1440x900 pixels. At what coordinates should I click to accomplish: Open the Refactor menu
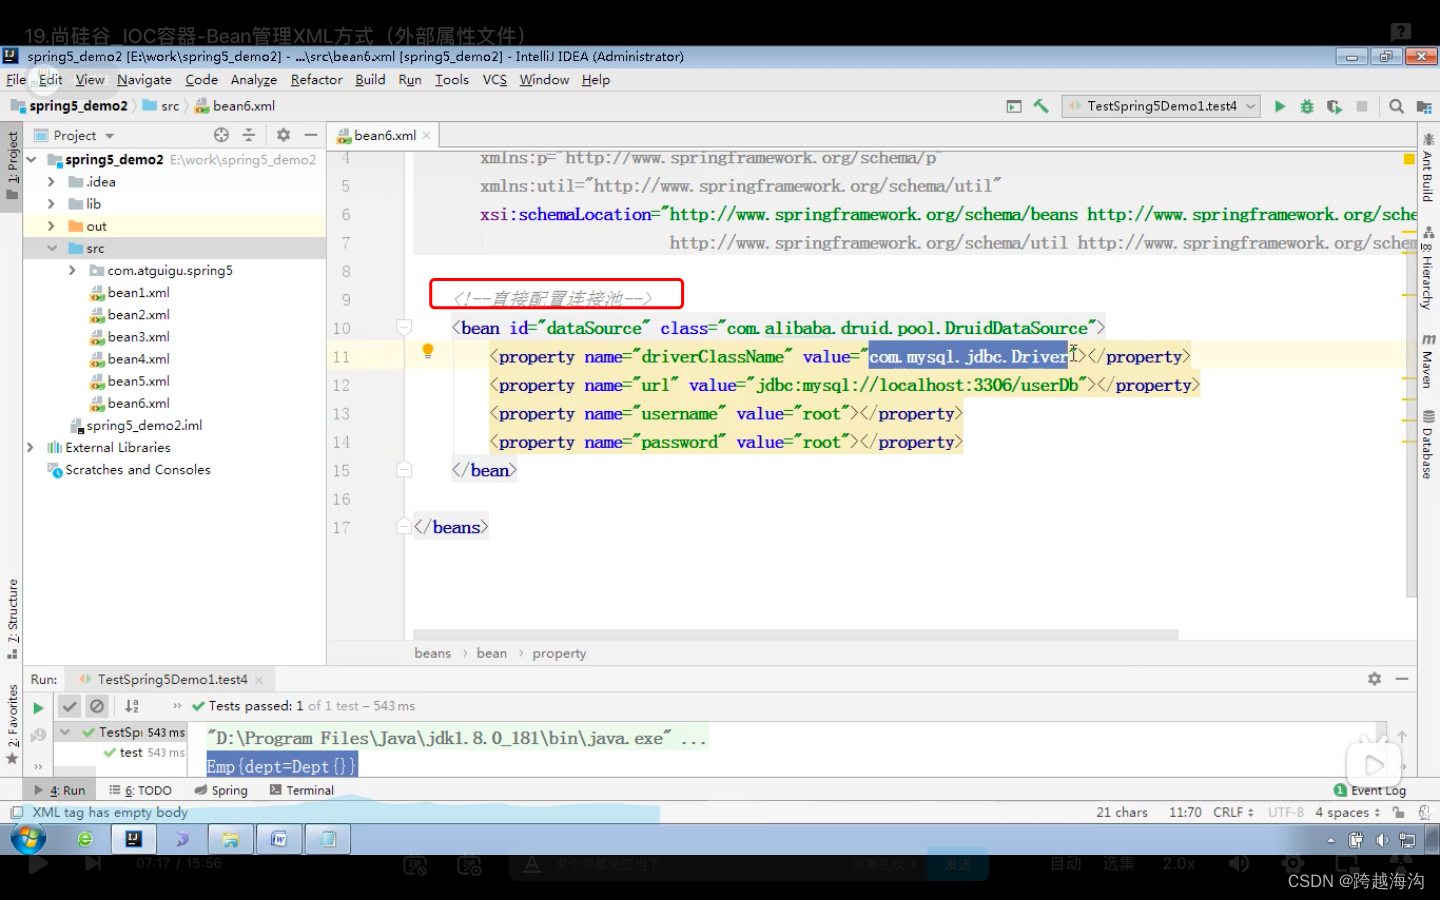click(x=316, y=80)
